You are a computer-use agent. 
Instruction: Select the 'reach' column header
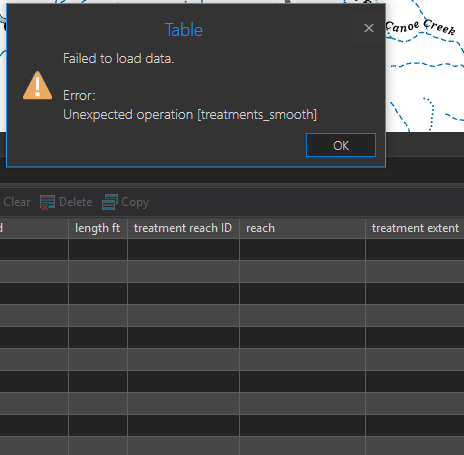point(302,228)
